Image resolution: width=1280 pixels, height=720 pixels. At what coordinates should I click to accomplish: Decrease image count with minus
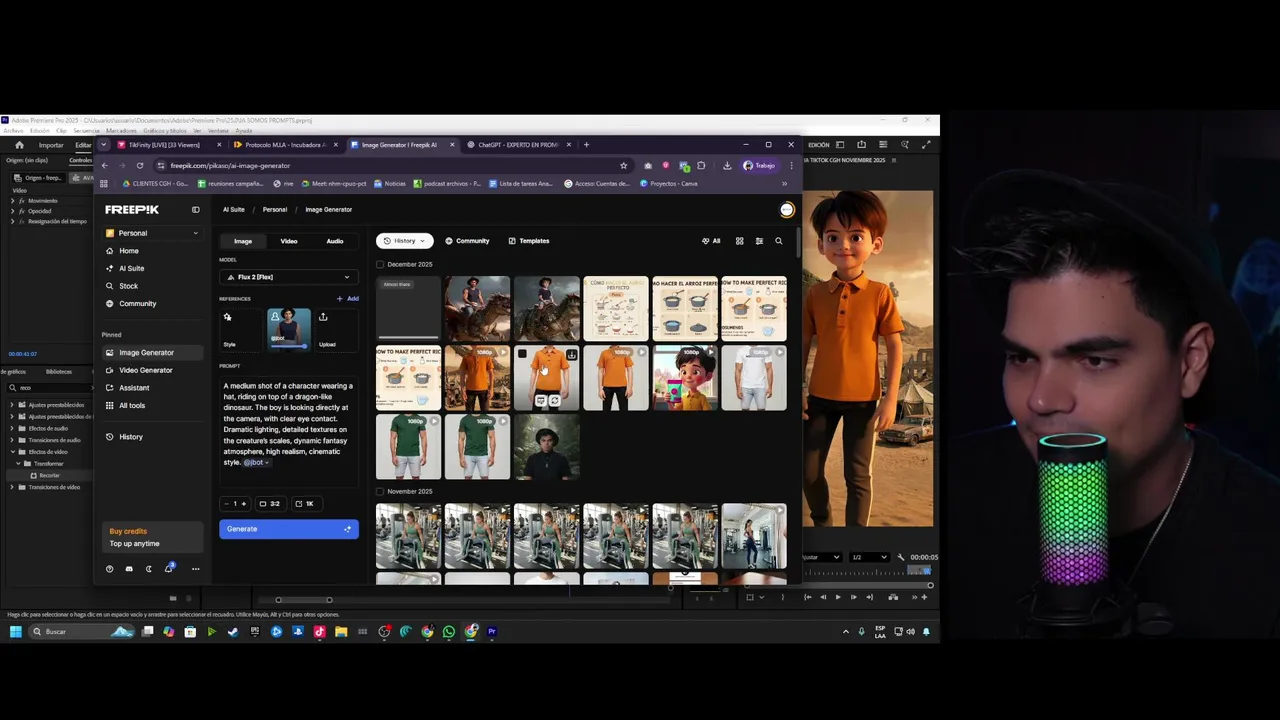(226, 504)
